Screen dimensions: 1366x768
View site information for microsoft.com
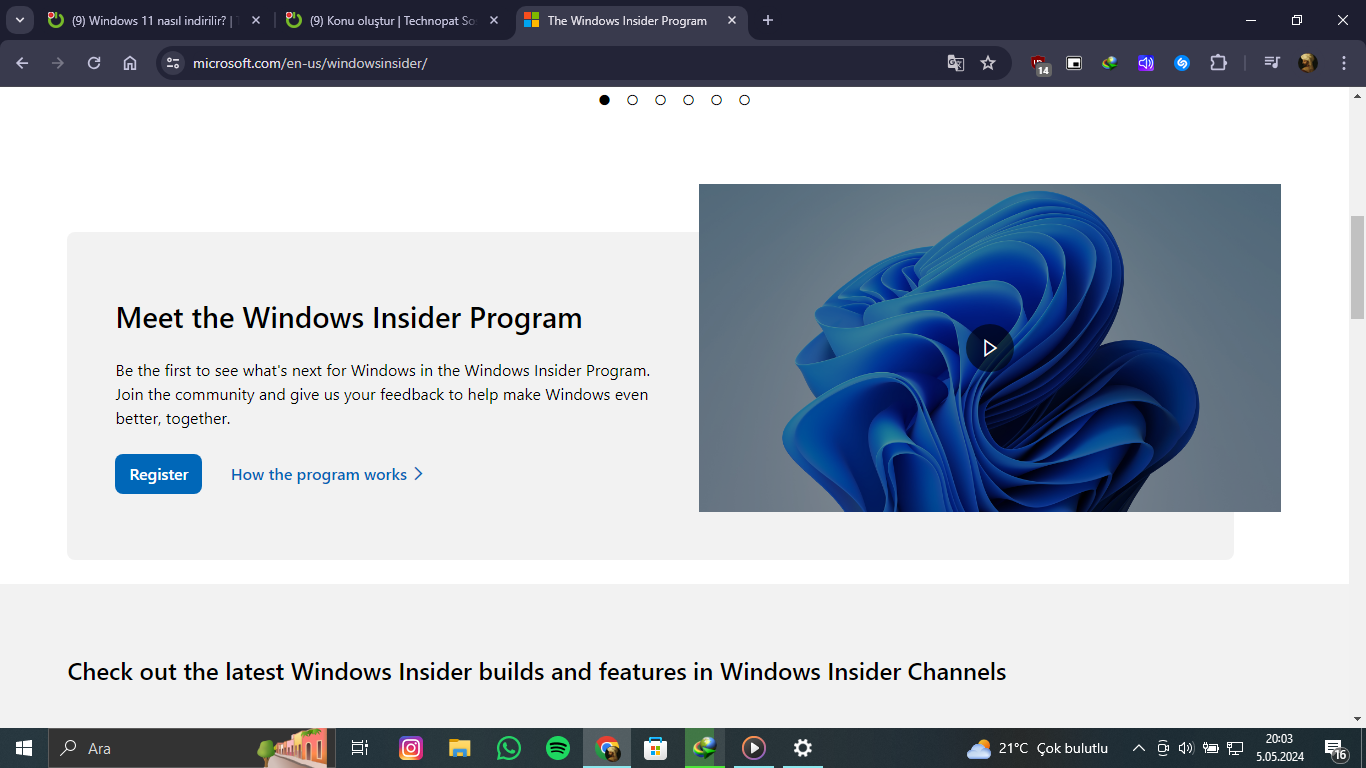coord(173,63)
